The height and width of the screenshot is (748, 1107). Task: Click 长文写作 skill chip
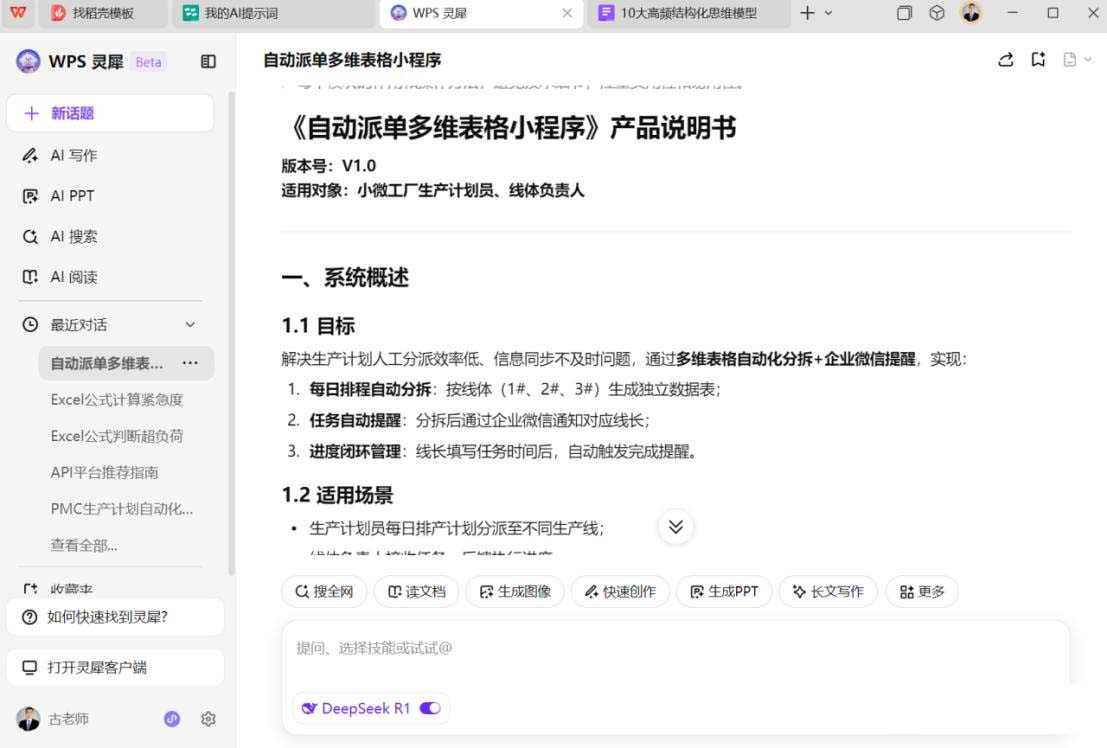click(x=828, y=591)
